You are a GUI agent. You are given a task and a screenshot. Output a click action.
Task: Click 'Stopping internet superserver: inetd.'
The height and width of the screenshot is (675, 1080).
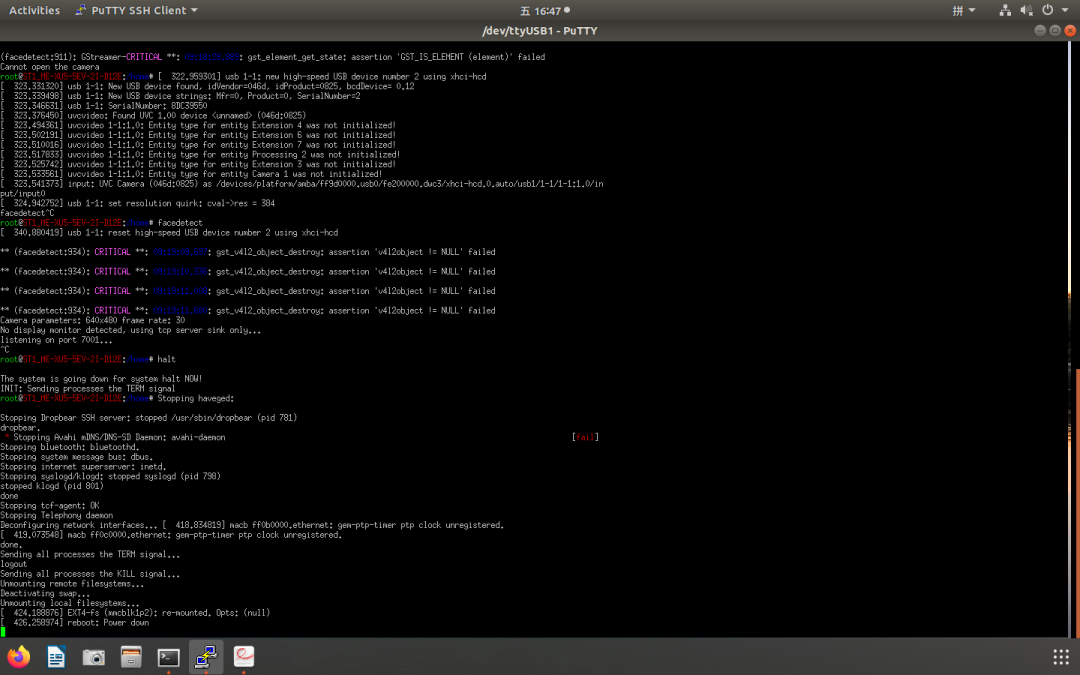tap(83, 466)
